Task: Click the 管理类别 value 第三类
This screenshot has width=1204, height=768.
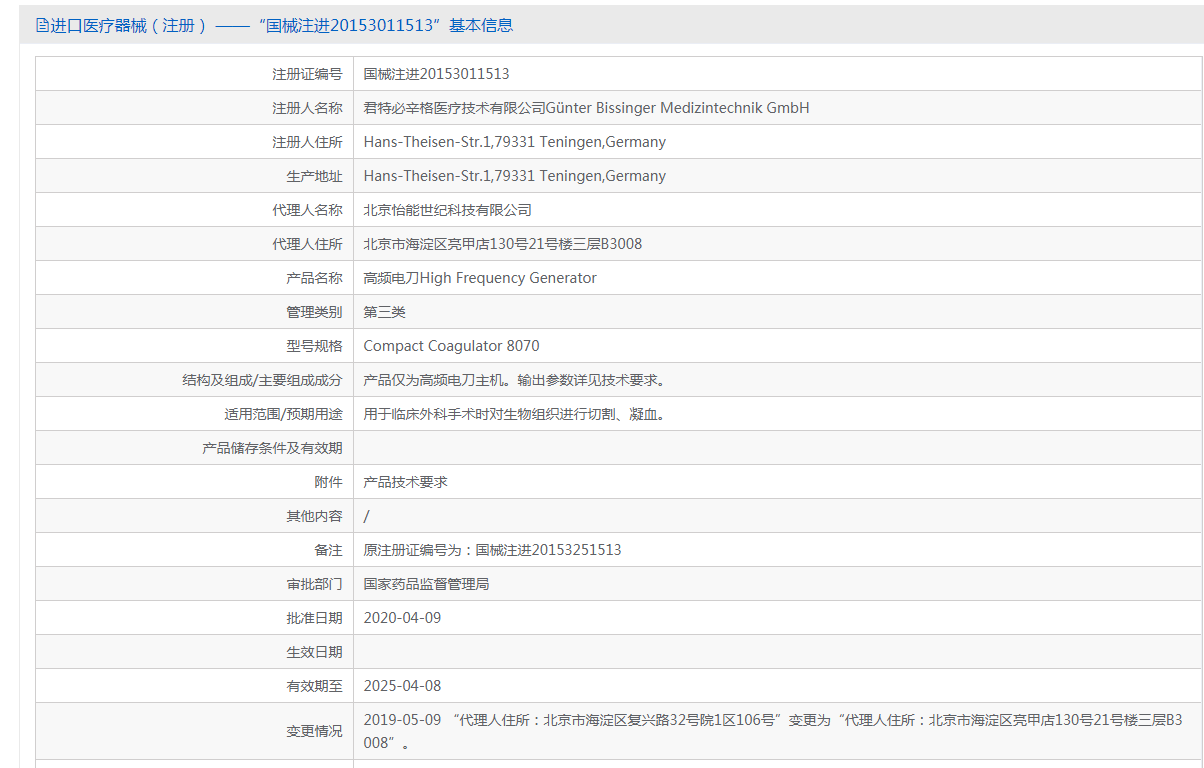Action: click(385, 312)
